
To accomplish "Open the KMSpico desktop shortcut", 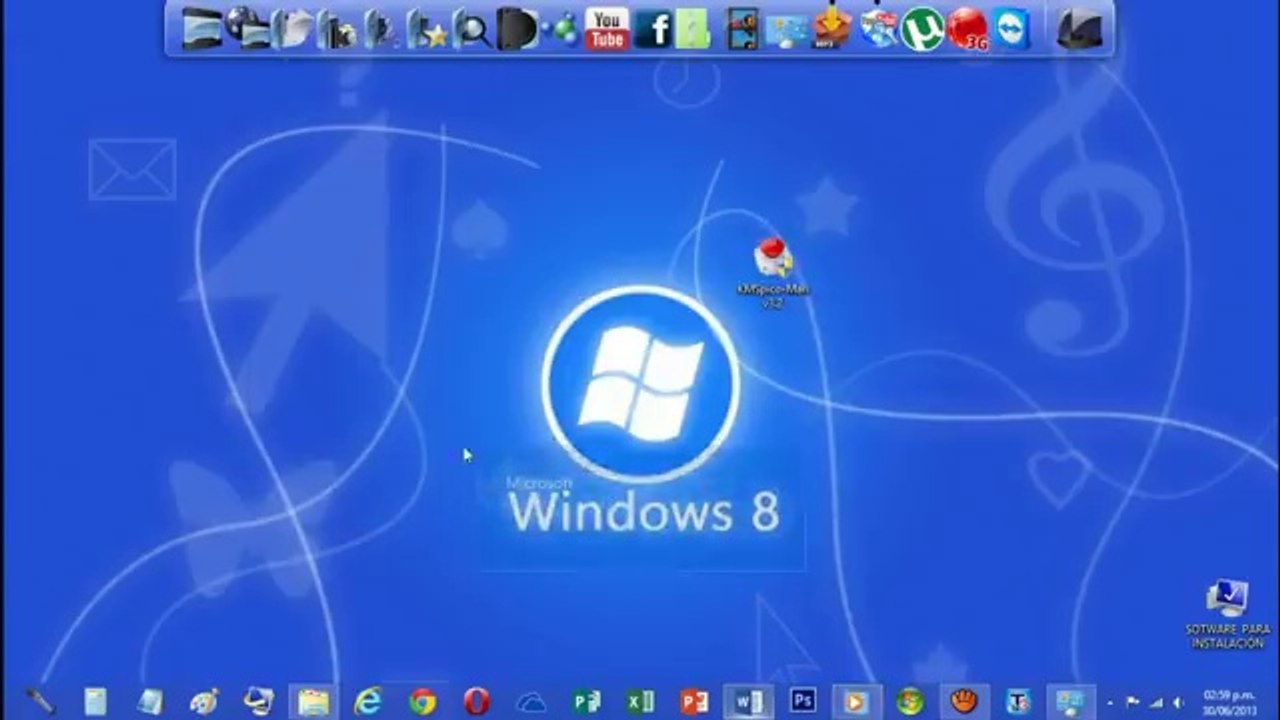I will (x=772, y=272).
